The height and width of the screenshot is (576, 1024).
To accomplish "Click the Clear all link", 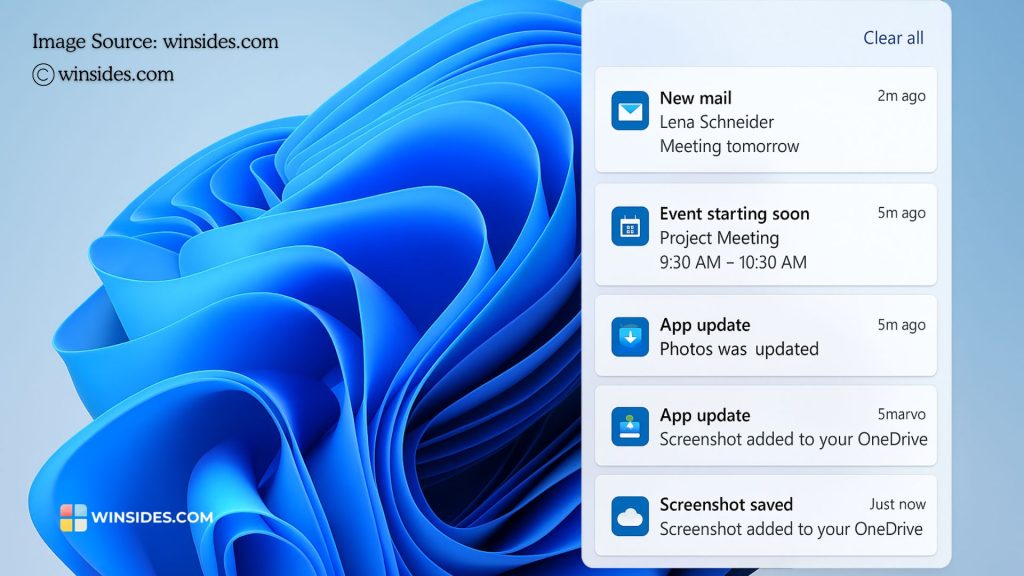I will click(x=893, y=37).
